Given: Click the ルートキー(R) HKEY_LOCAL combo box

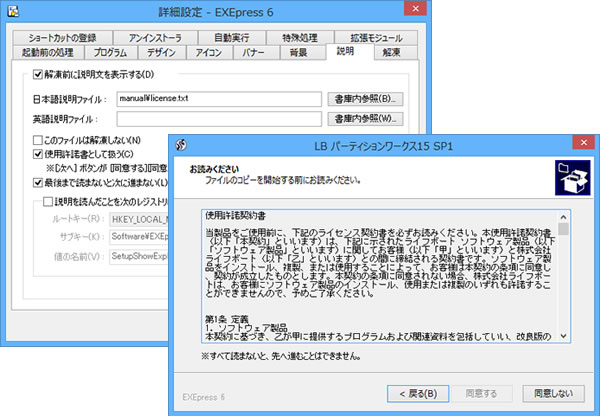Looking at the screenshot, I should tap(139, 219).
